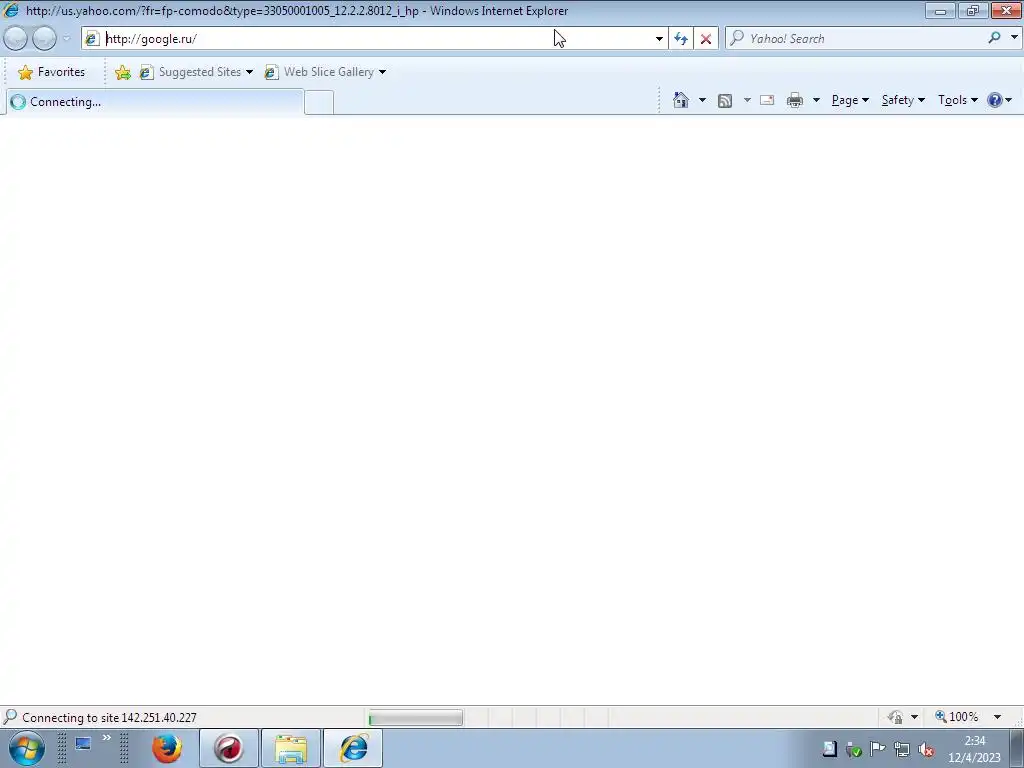Image resolution: width=1024 pixels, height=768 pixels.
Task: Click the status bar magnifier icon
Action: click(x=10, y=717)
